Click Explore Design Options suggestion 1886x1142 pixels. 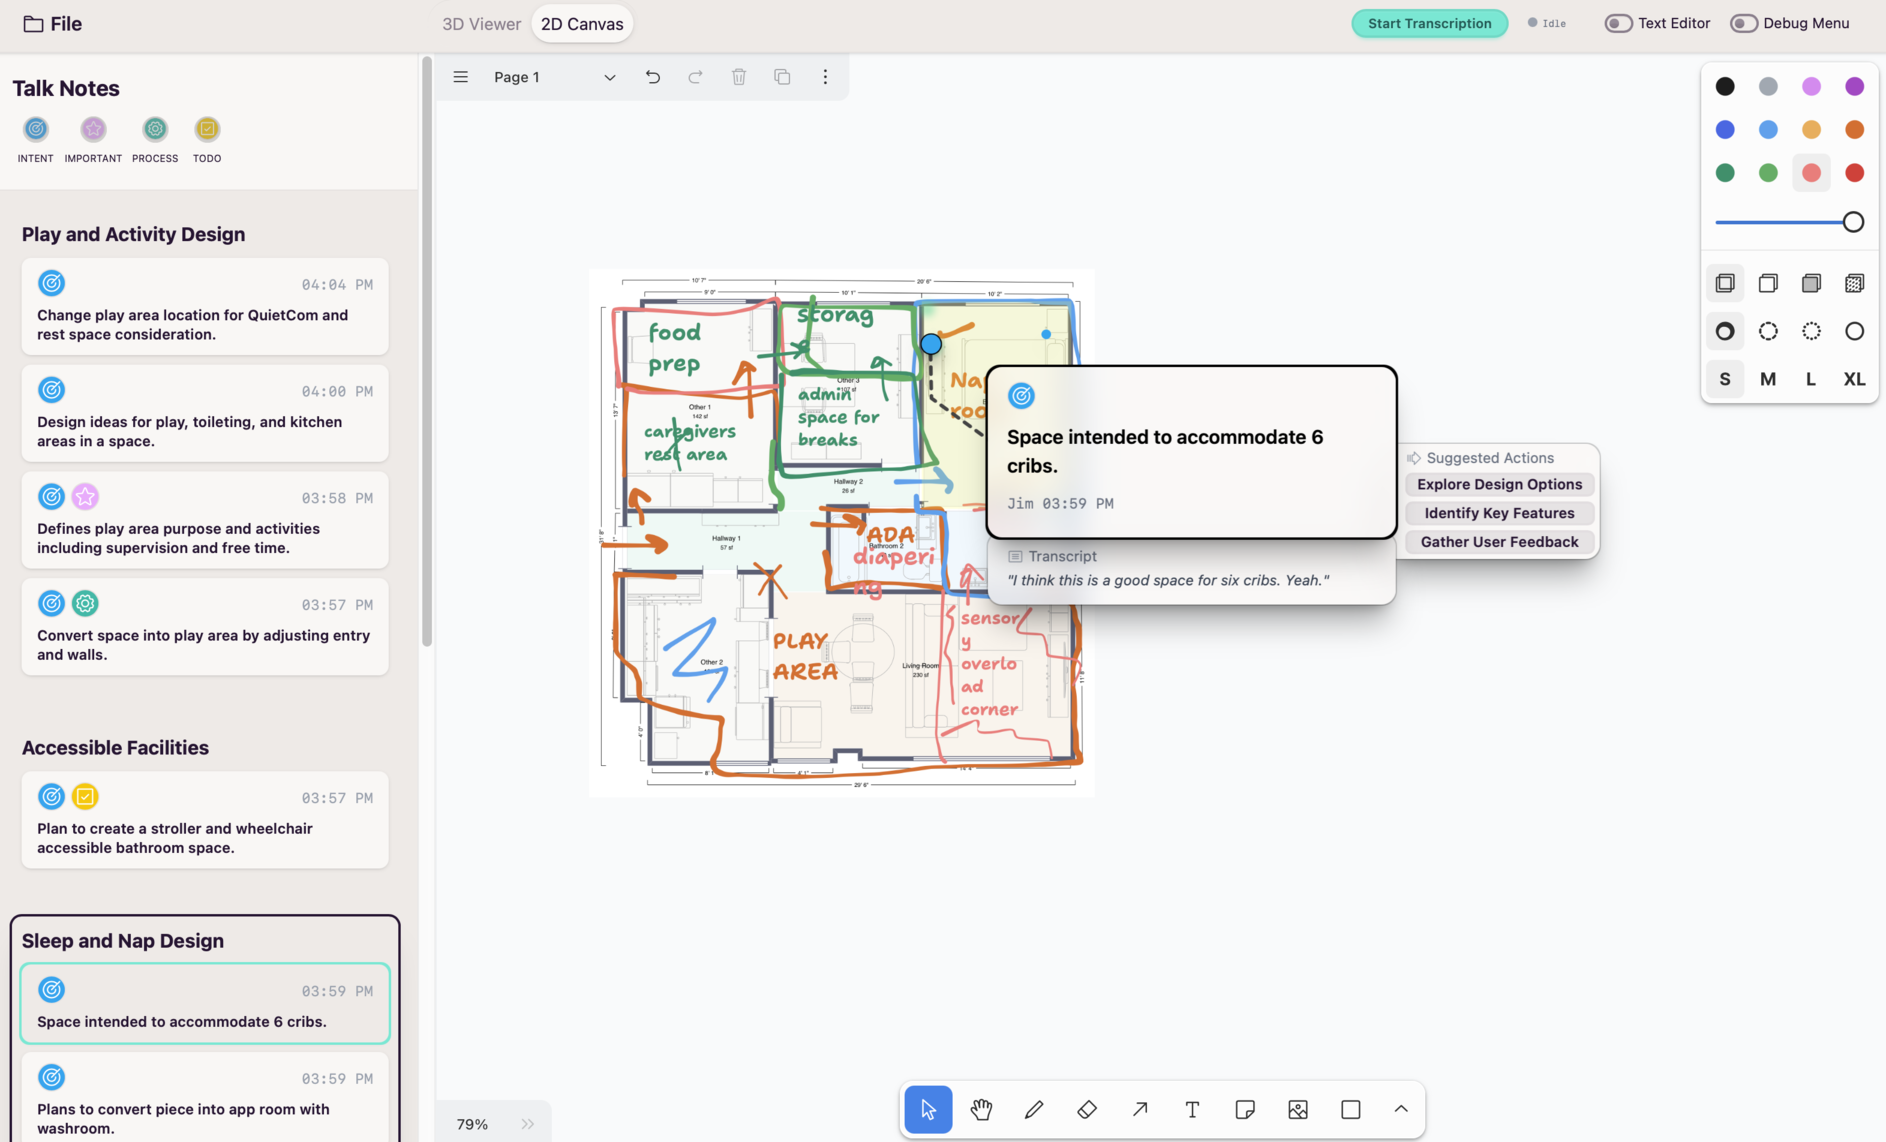(x=1499, y=484)
